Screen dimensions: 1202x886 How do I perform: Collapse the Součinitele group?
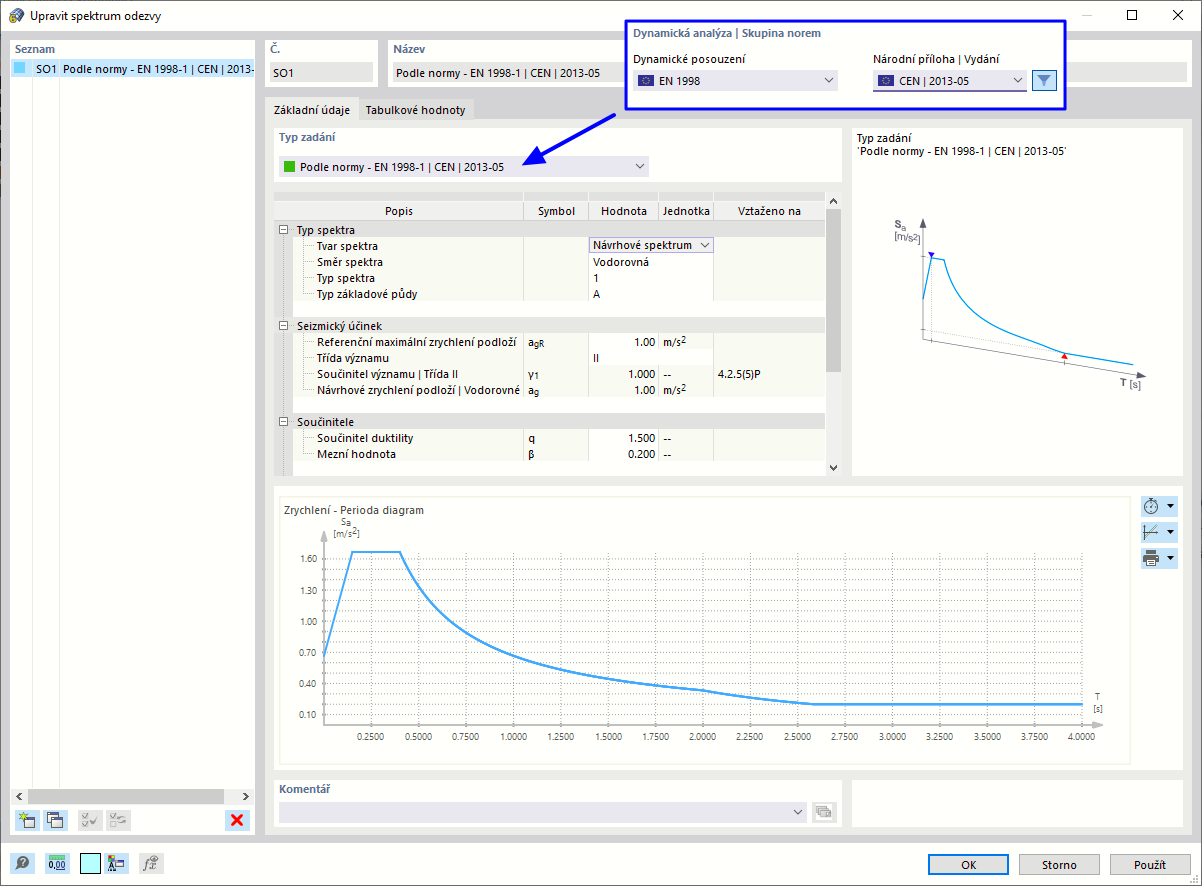[284, 422]
